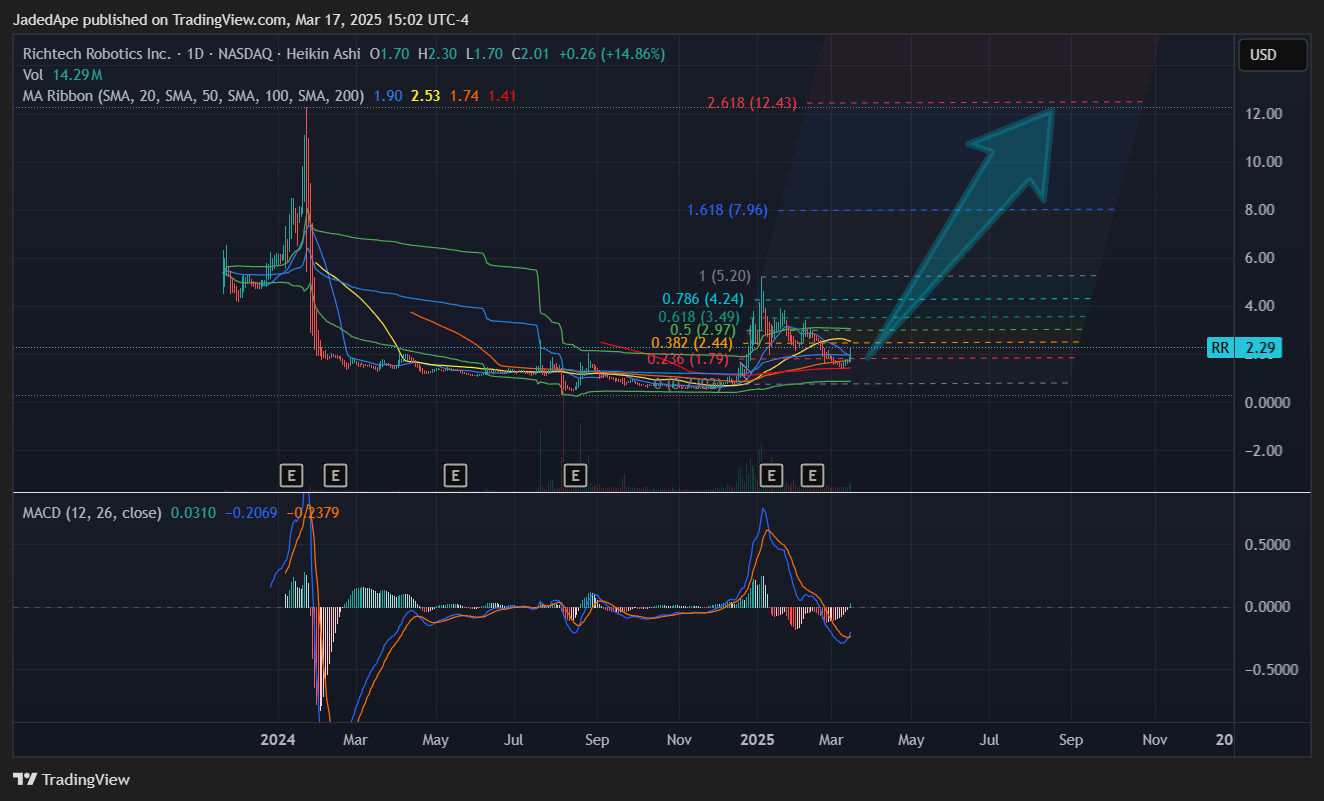
Task: Click the 0.236 (1.79) Fibonacci level label
Action: pos(688,359)
